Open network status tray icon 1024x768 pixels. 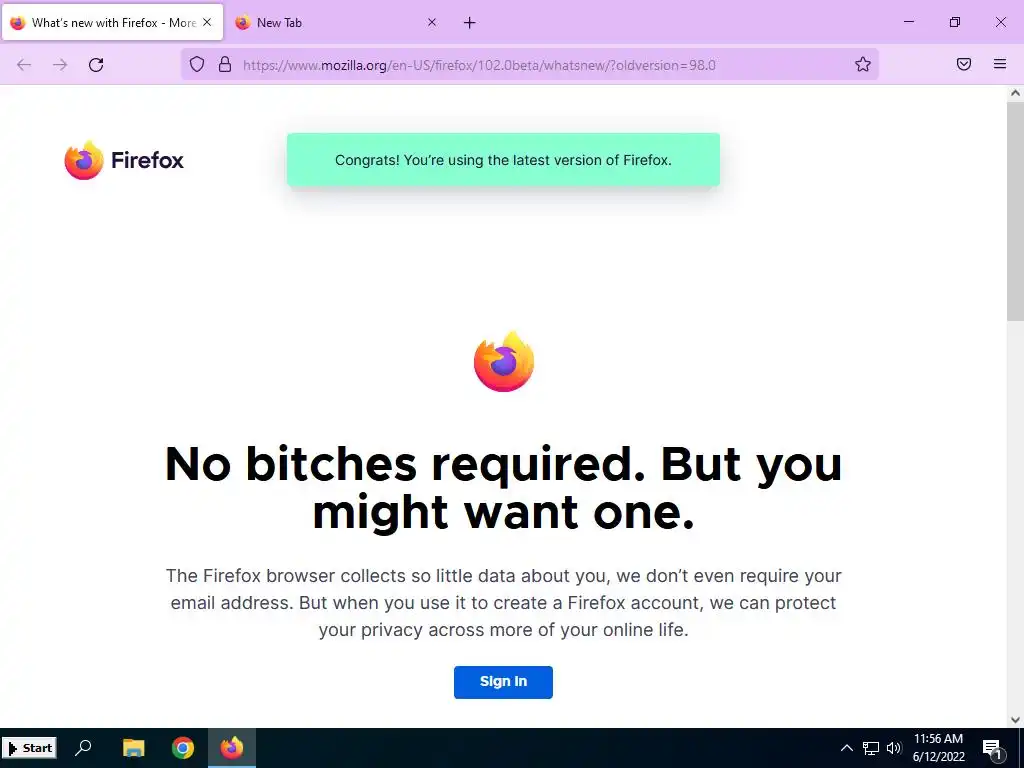pos(871,748)
